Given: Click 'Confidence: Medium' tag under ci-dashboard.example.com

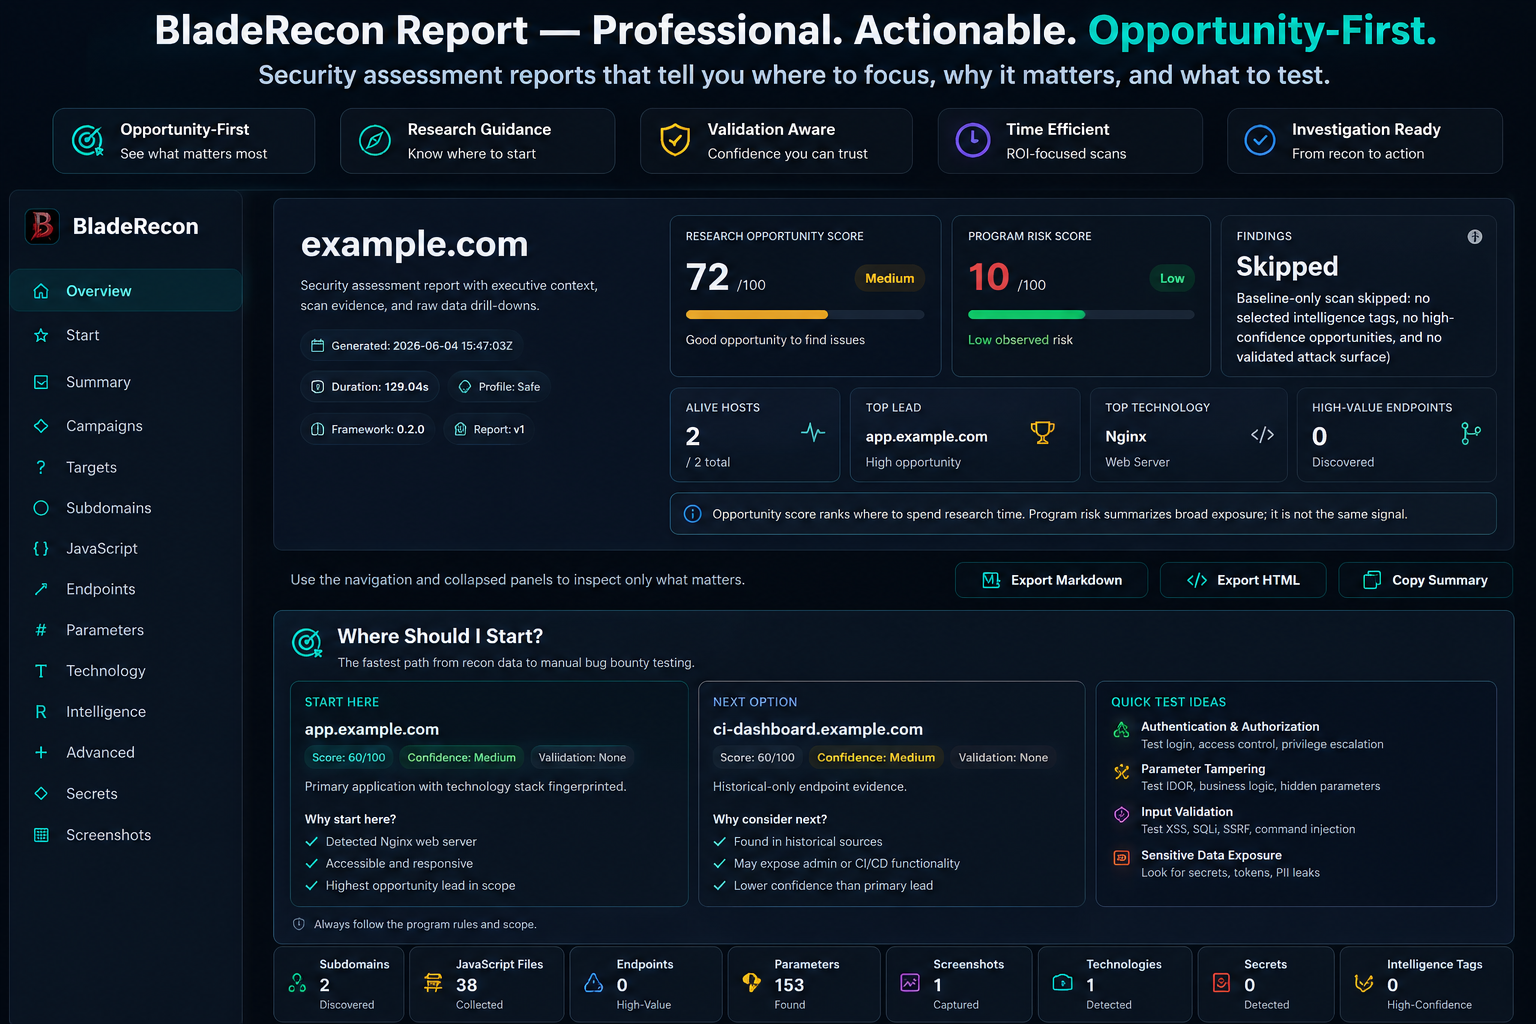Looking at the screenshot, I should point(876,758).
